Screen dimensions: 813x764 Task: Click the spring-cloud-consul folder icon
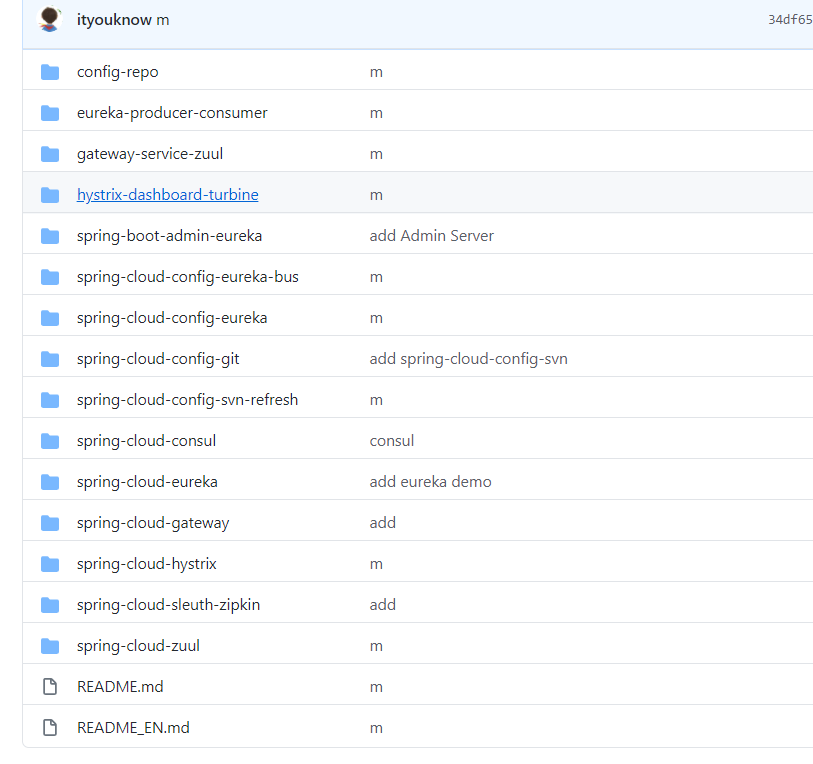(50, 441)
